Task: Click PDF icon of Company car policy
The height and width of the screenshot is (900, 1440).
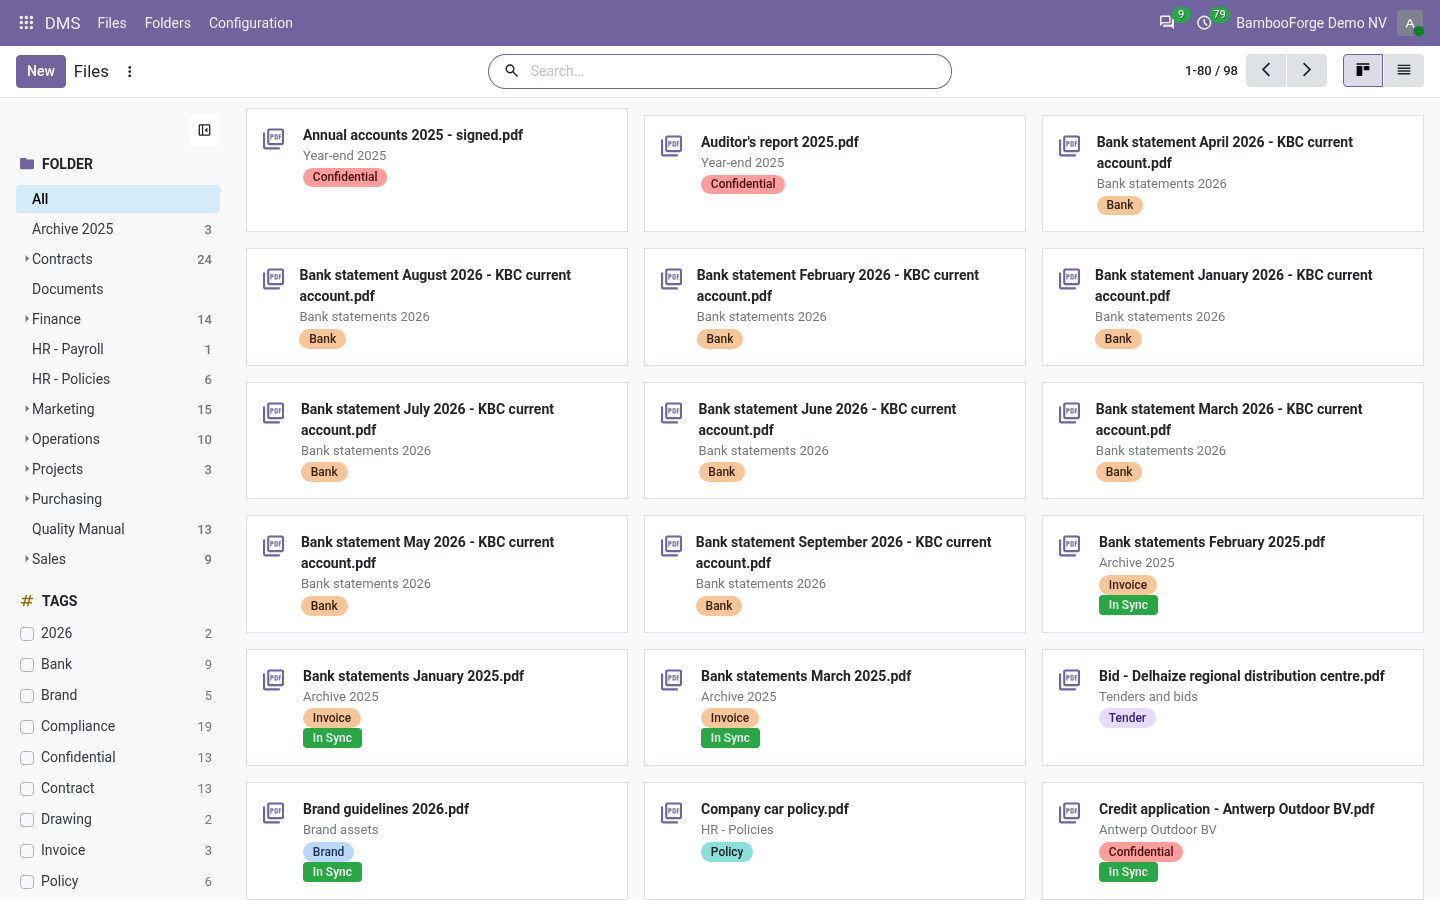Action: tap(672, 813)
